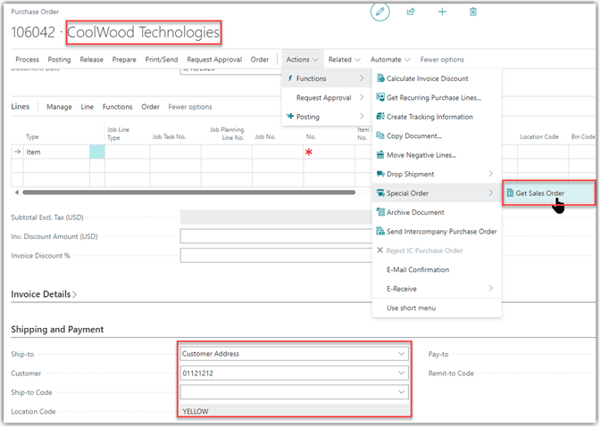Screen dimensions: 600x427
Task: Click Functions in the Lines toolbar
Action: click(x=117, y=106)
